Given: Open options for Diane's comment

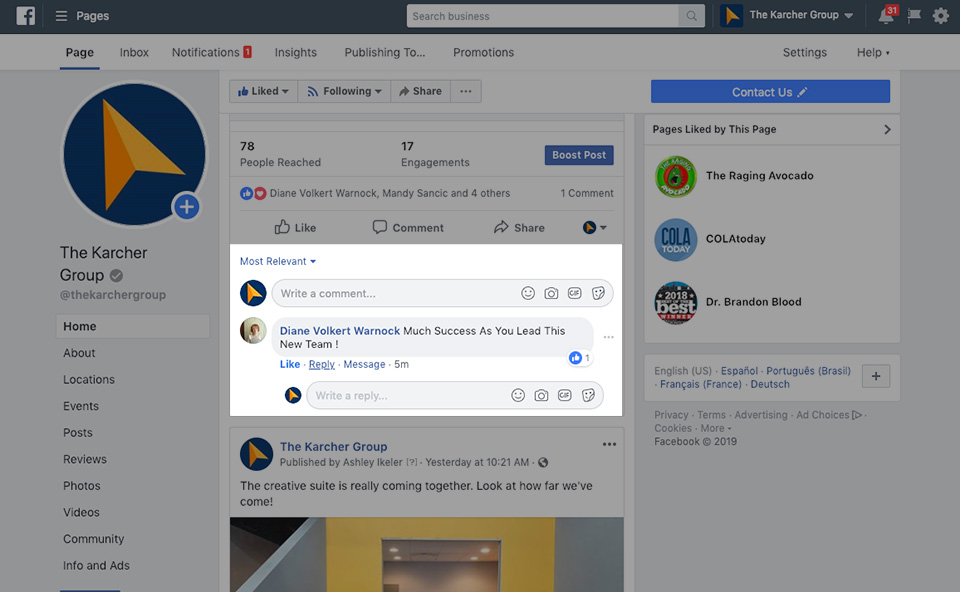Looking at the screenshot, I should coord(609,337).
